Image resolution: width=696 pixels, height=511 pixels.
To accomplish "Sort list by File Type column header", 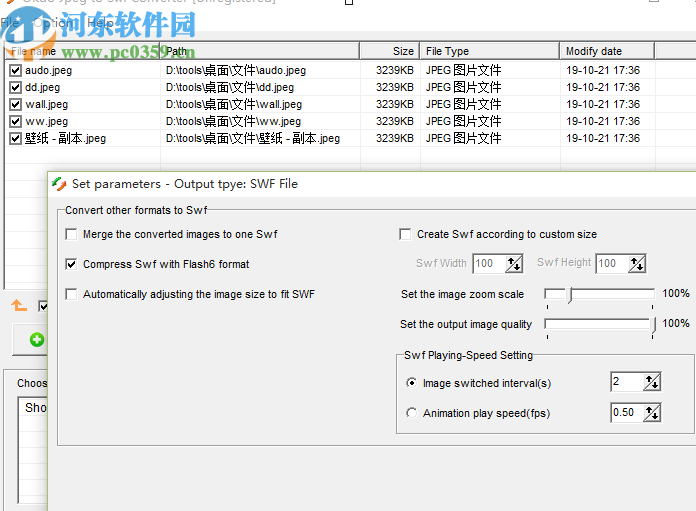I will pyautogui.click(x=490, y=51).
